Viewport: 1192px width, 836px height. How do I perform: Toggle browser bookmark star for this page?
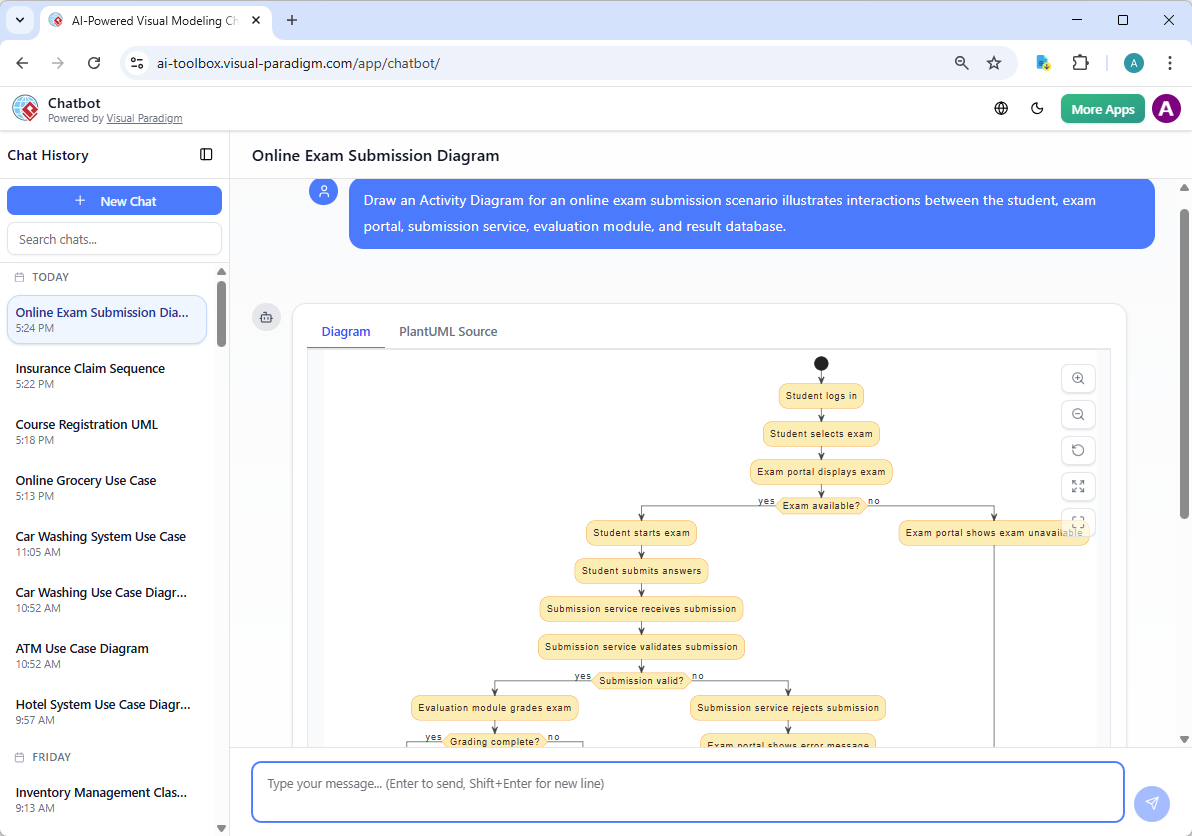click(x=994, y=62)
